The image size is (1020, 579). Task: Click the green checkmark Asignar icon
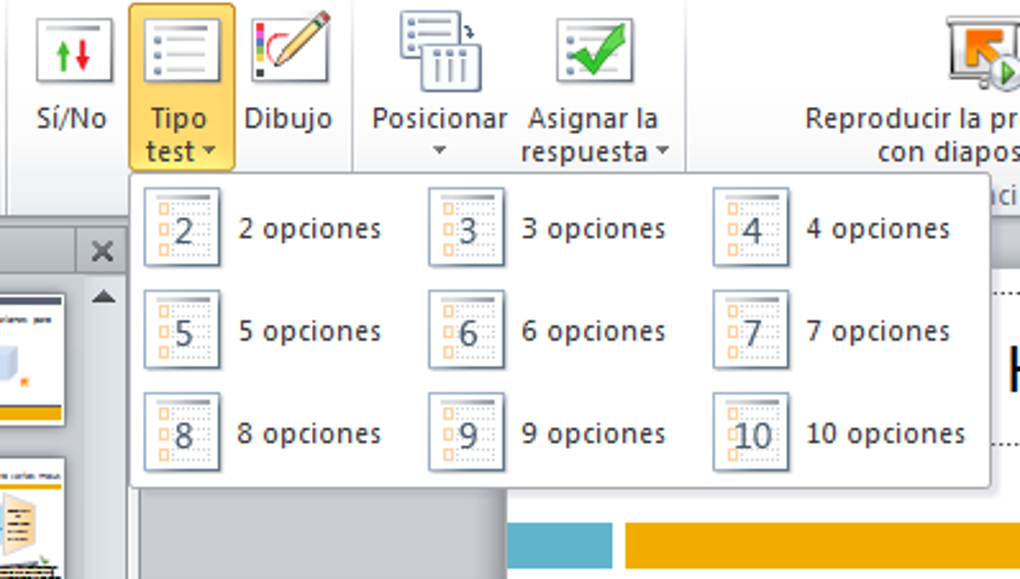595,51
